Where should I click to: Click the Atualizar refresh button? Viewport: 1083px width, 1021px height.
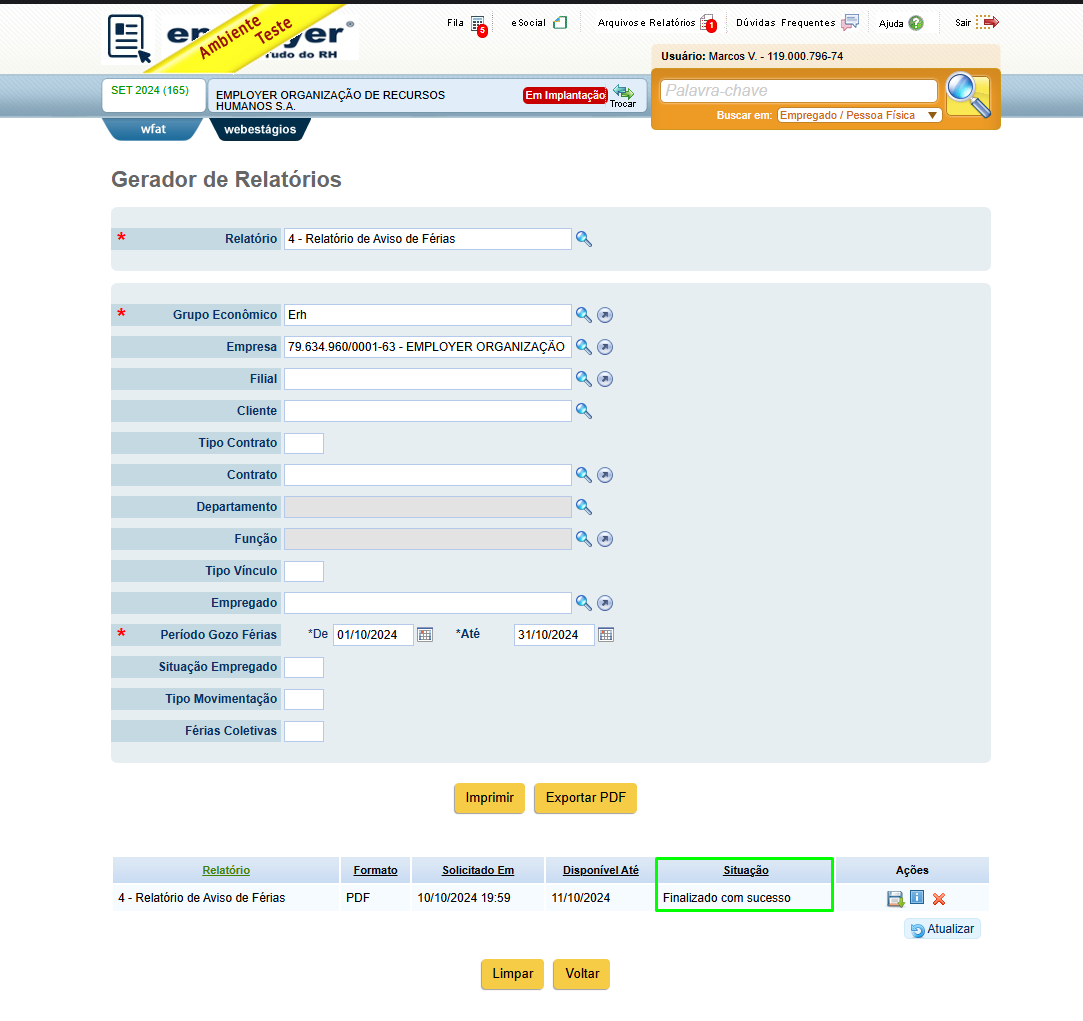coord(942,929)
